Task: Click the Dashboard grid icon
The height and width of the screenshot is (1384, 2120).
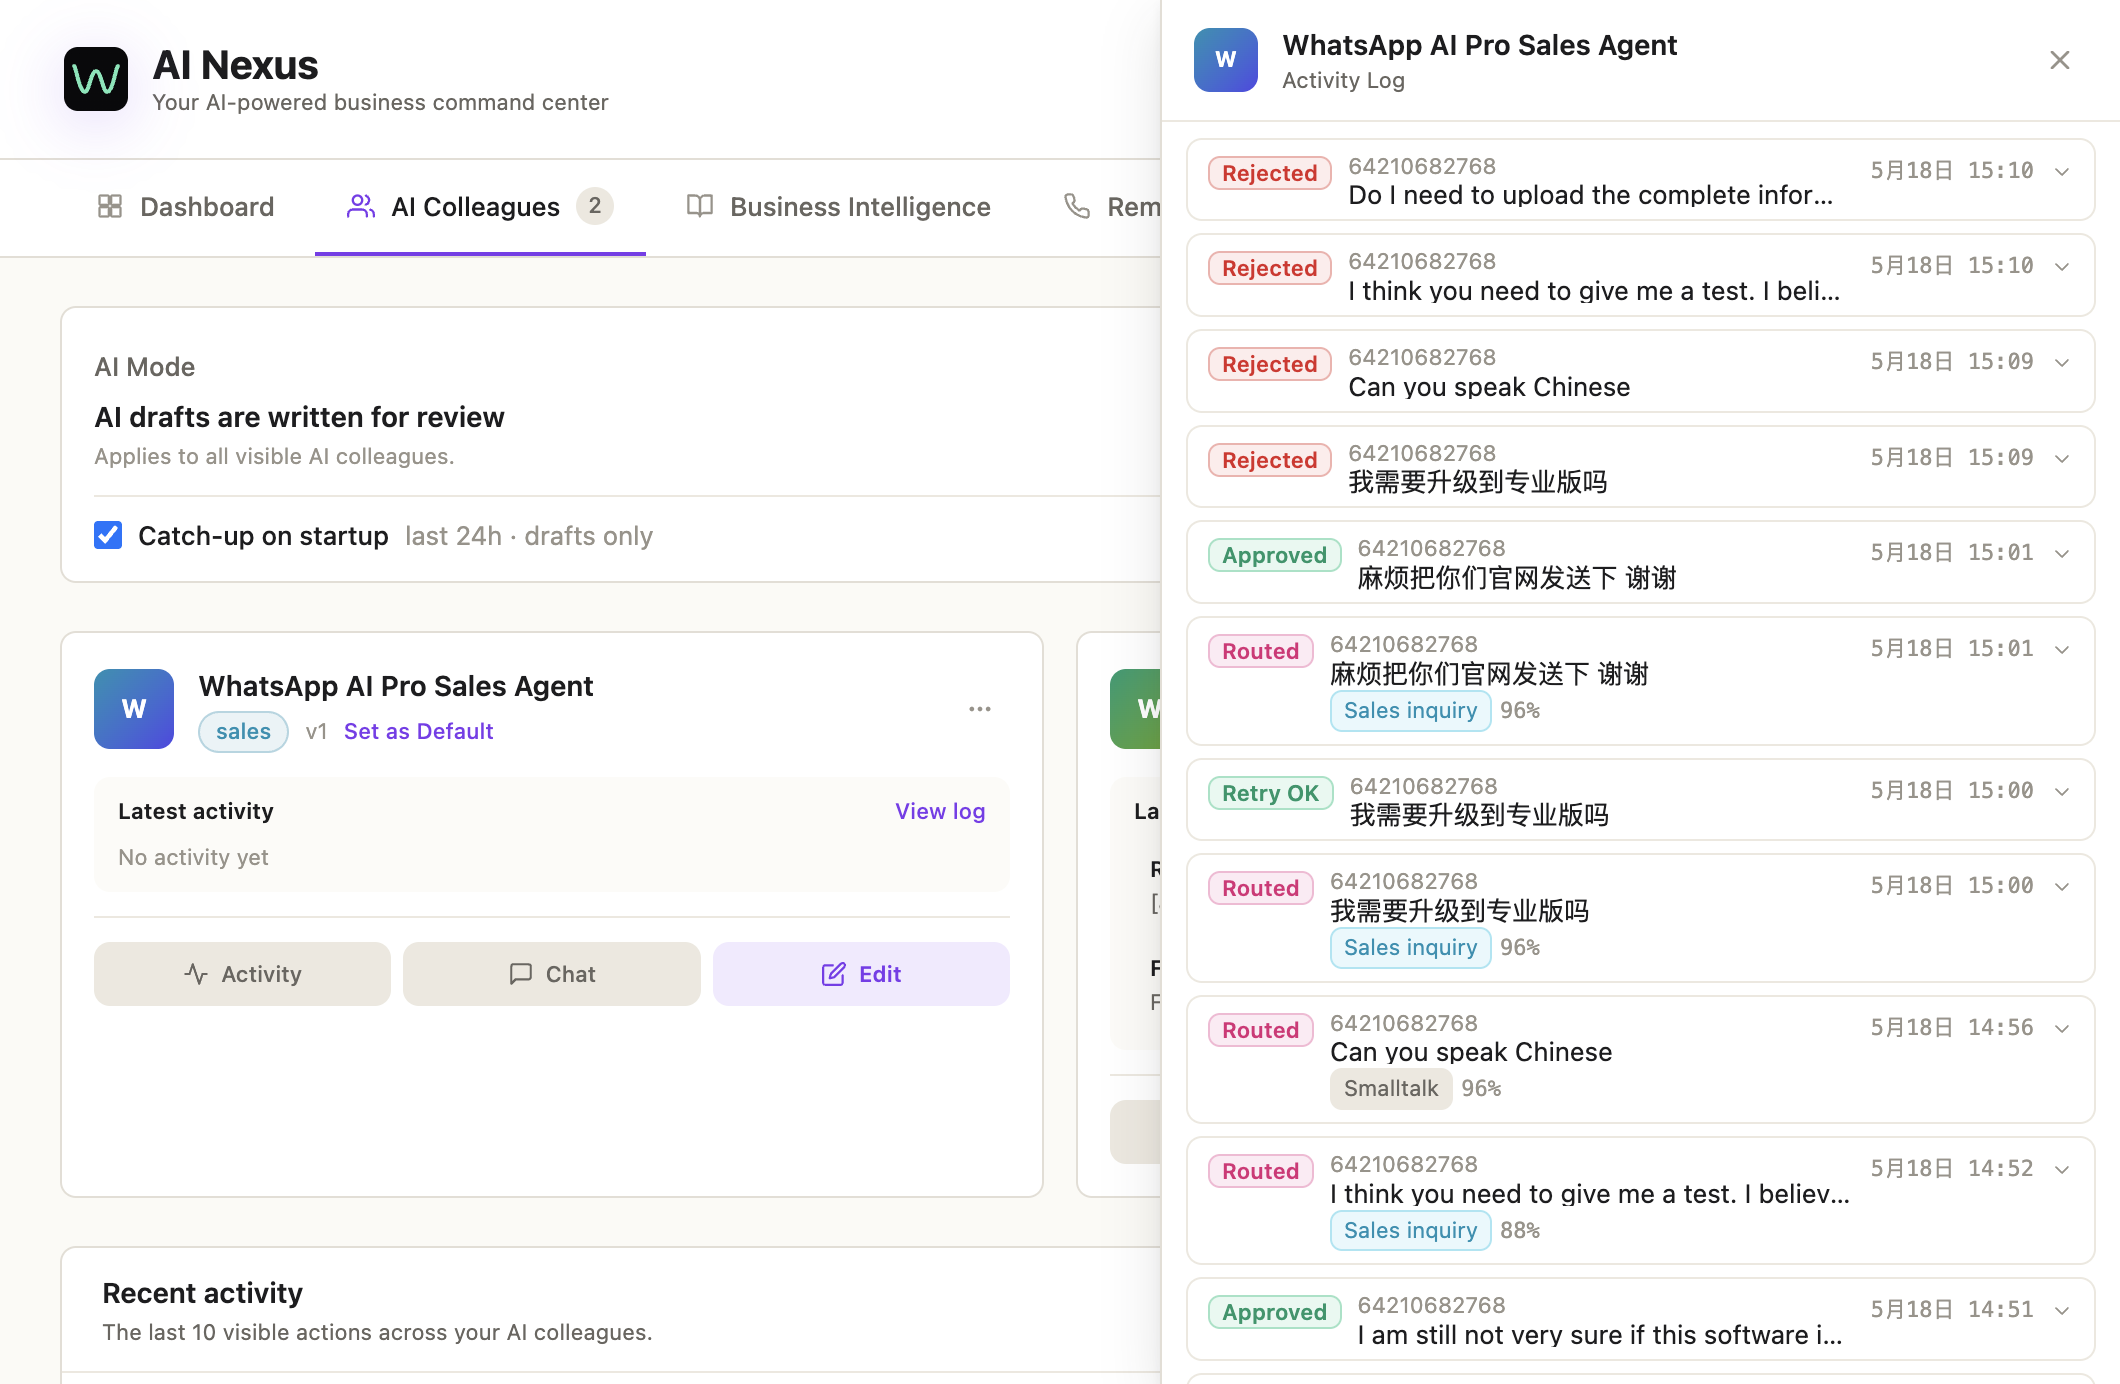Action: (x=110, y=206)
